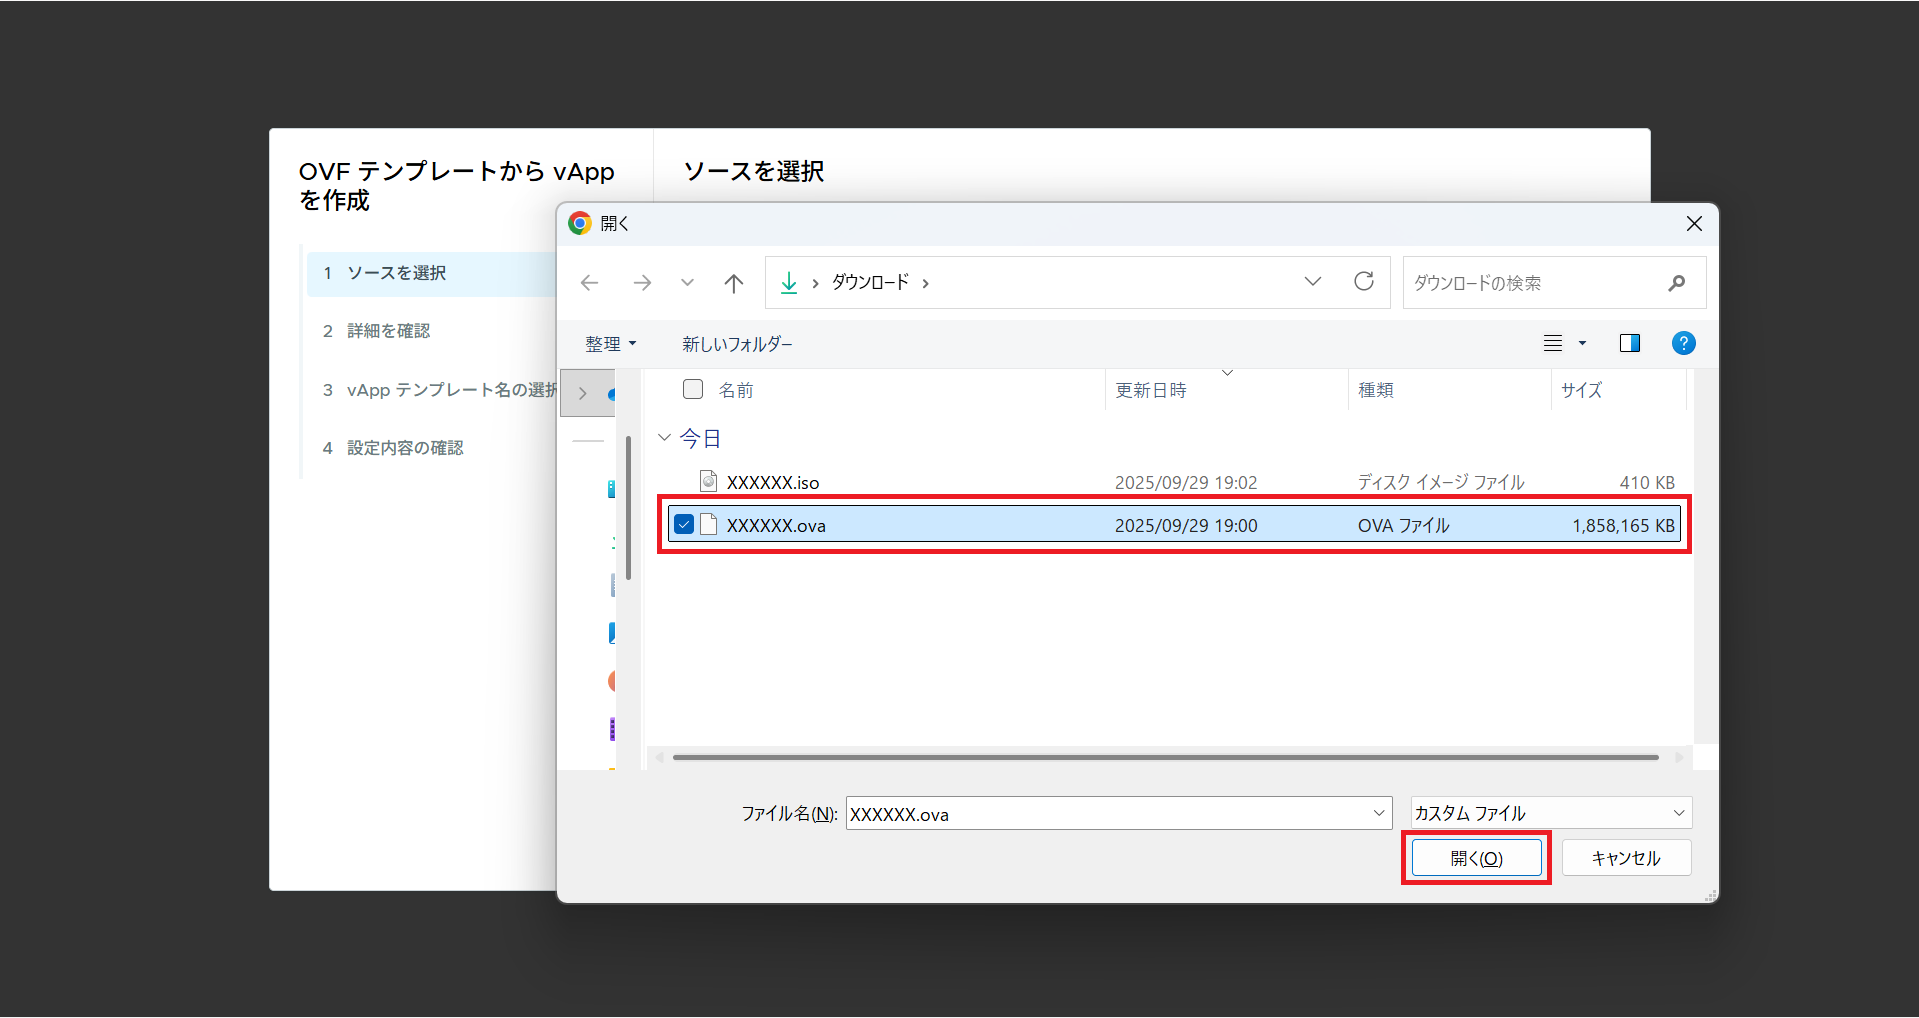Uncheck the XXXXXX.ova file checkbox
The width and height of the screenshot is (1919, 1018).
coord(684,525)
